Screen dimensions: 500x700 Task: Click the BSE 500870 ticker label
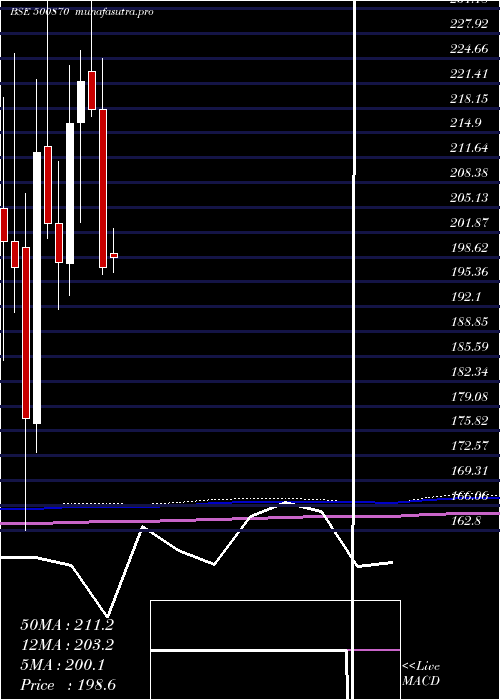pos(39,12)
